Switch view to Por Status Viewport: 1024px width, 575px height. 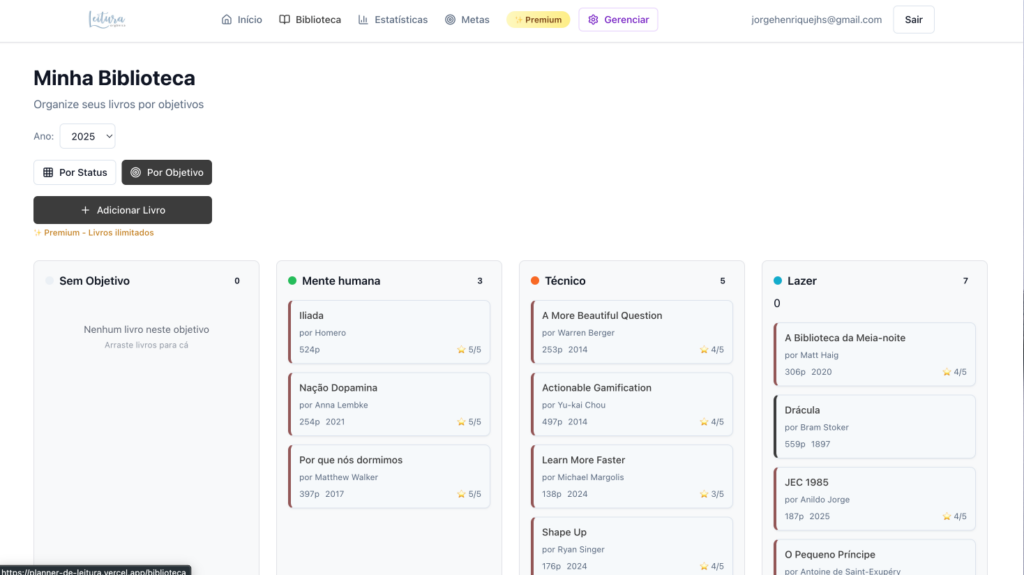click(x=75, y=173)
